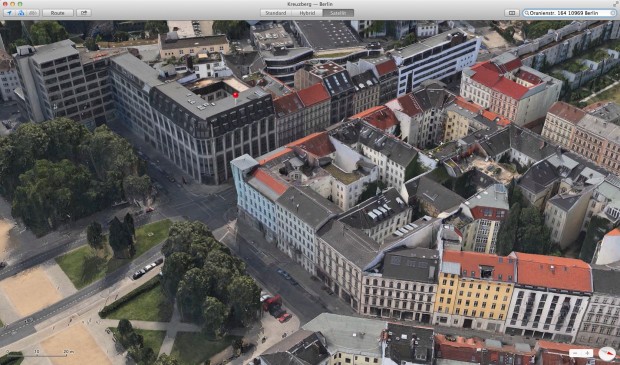Click the Share button in toolbar
620x365 pixels.
coord(84,13)
